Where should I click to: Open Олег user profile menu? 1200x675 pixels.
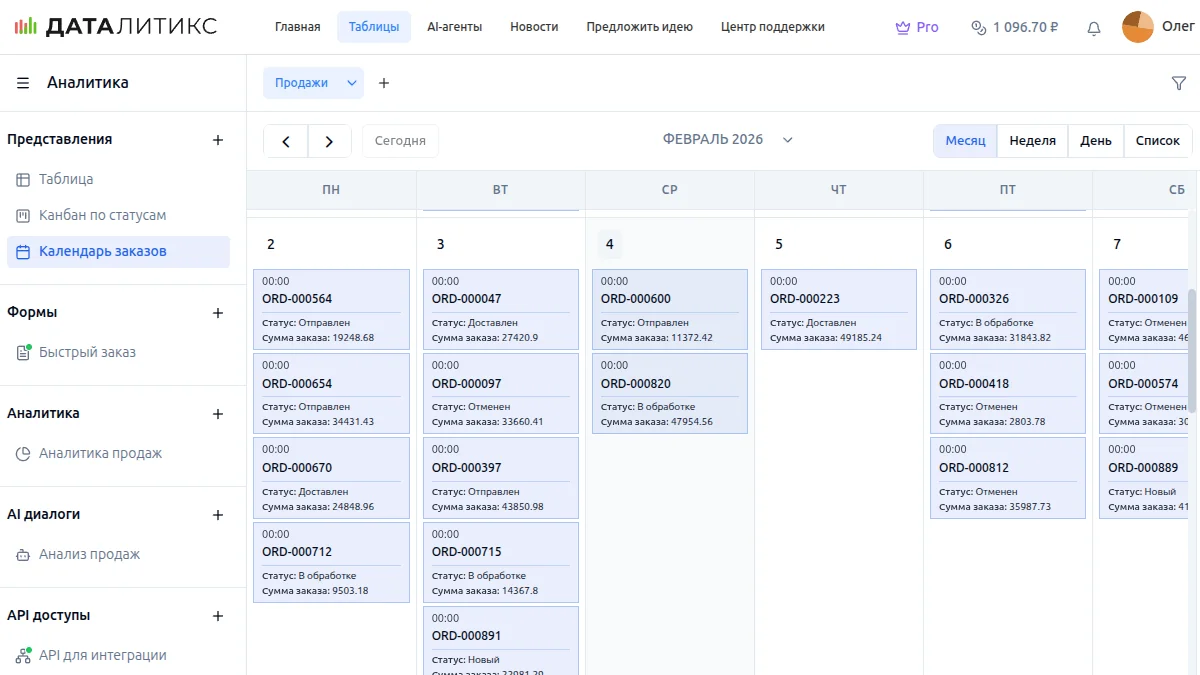pos(1158,27)
